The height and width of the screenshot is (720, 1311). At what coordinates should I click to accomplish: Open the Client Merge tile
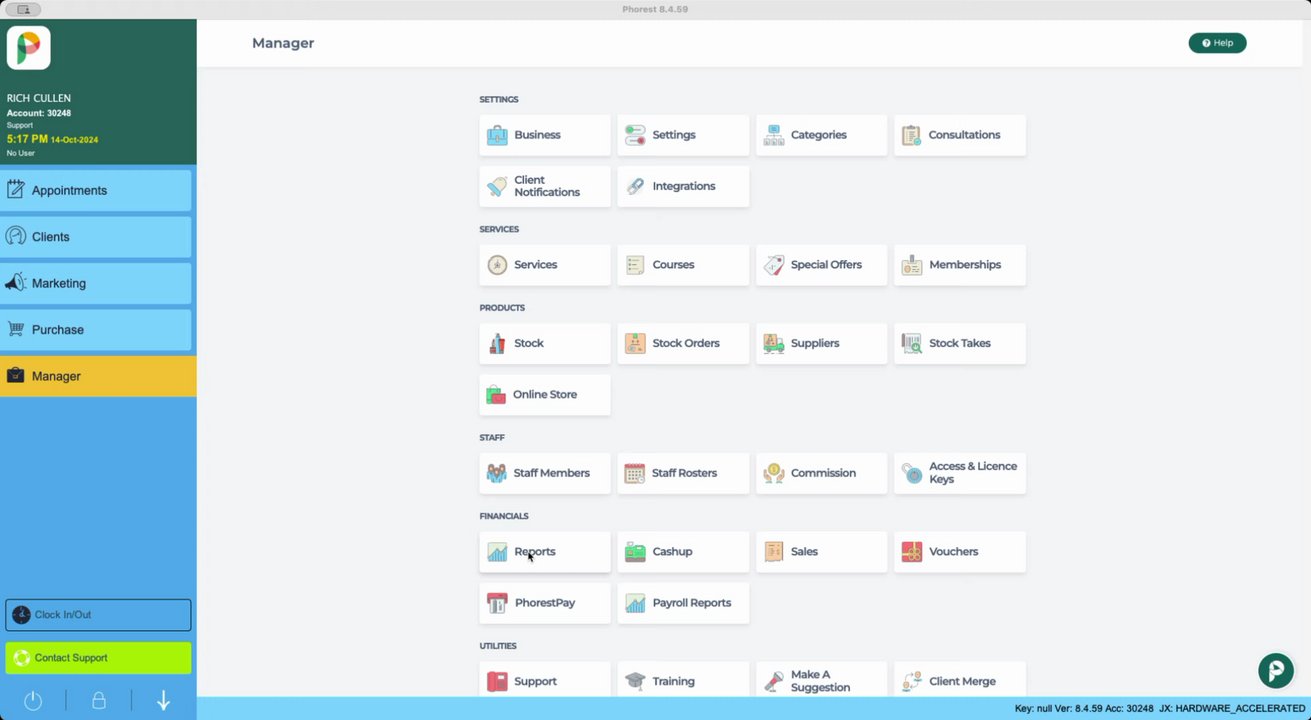click(960, 680)
